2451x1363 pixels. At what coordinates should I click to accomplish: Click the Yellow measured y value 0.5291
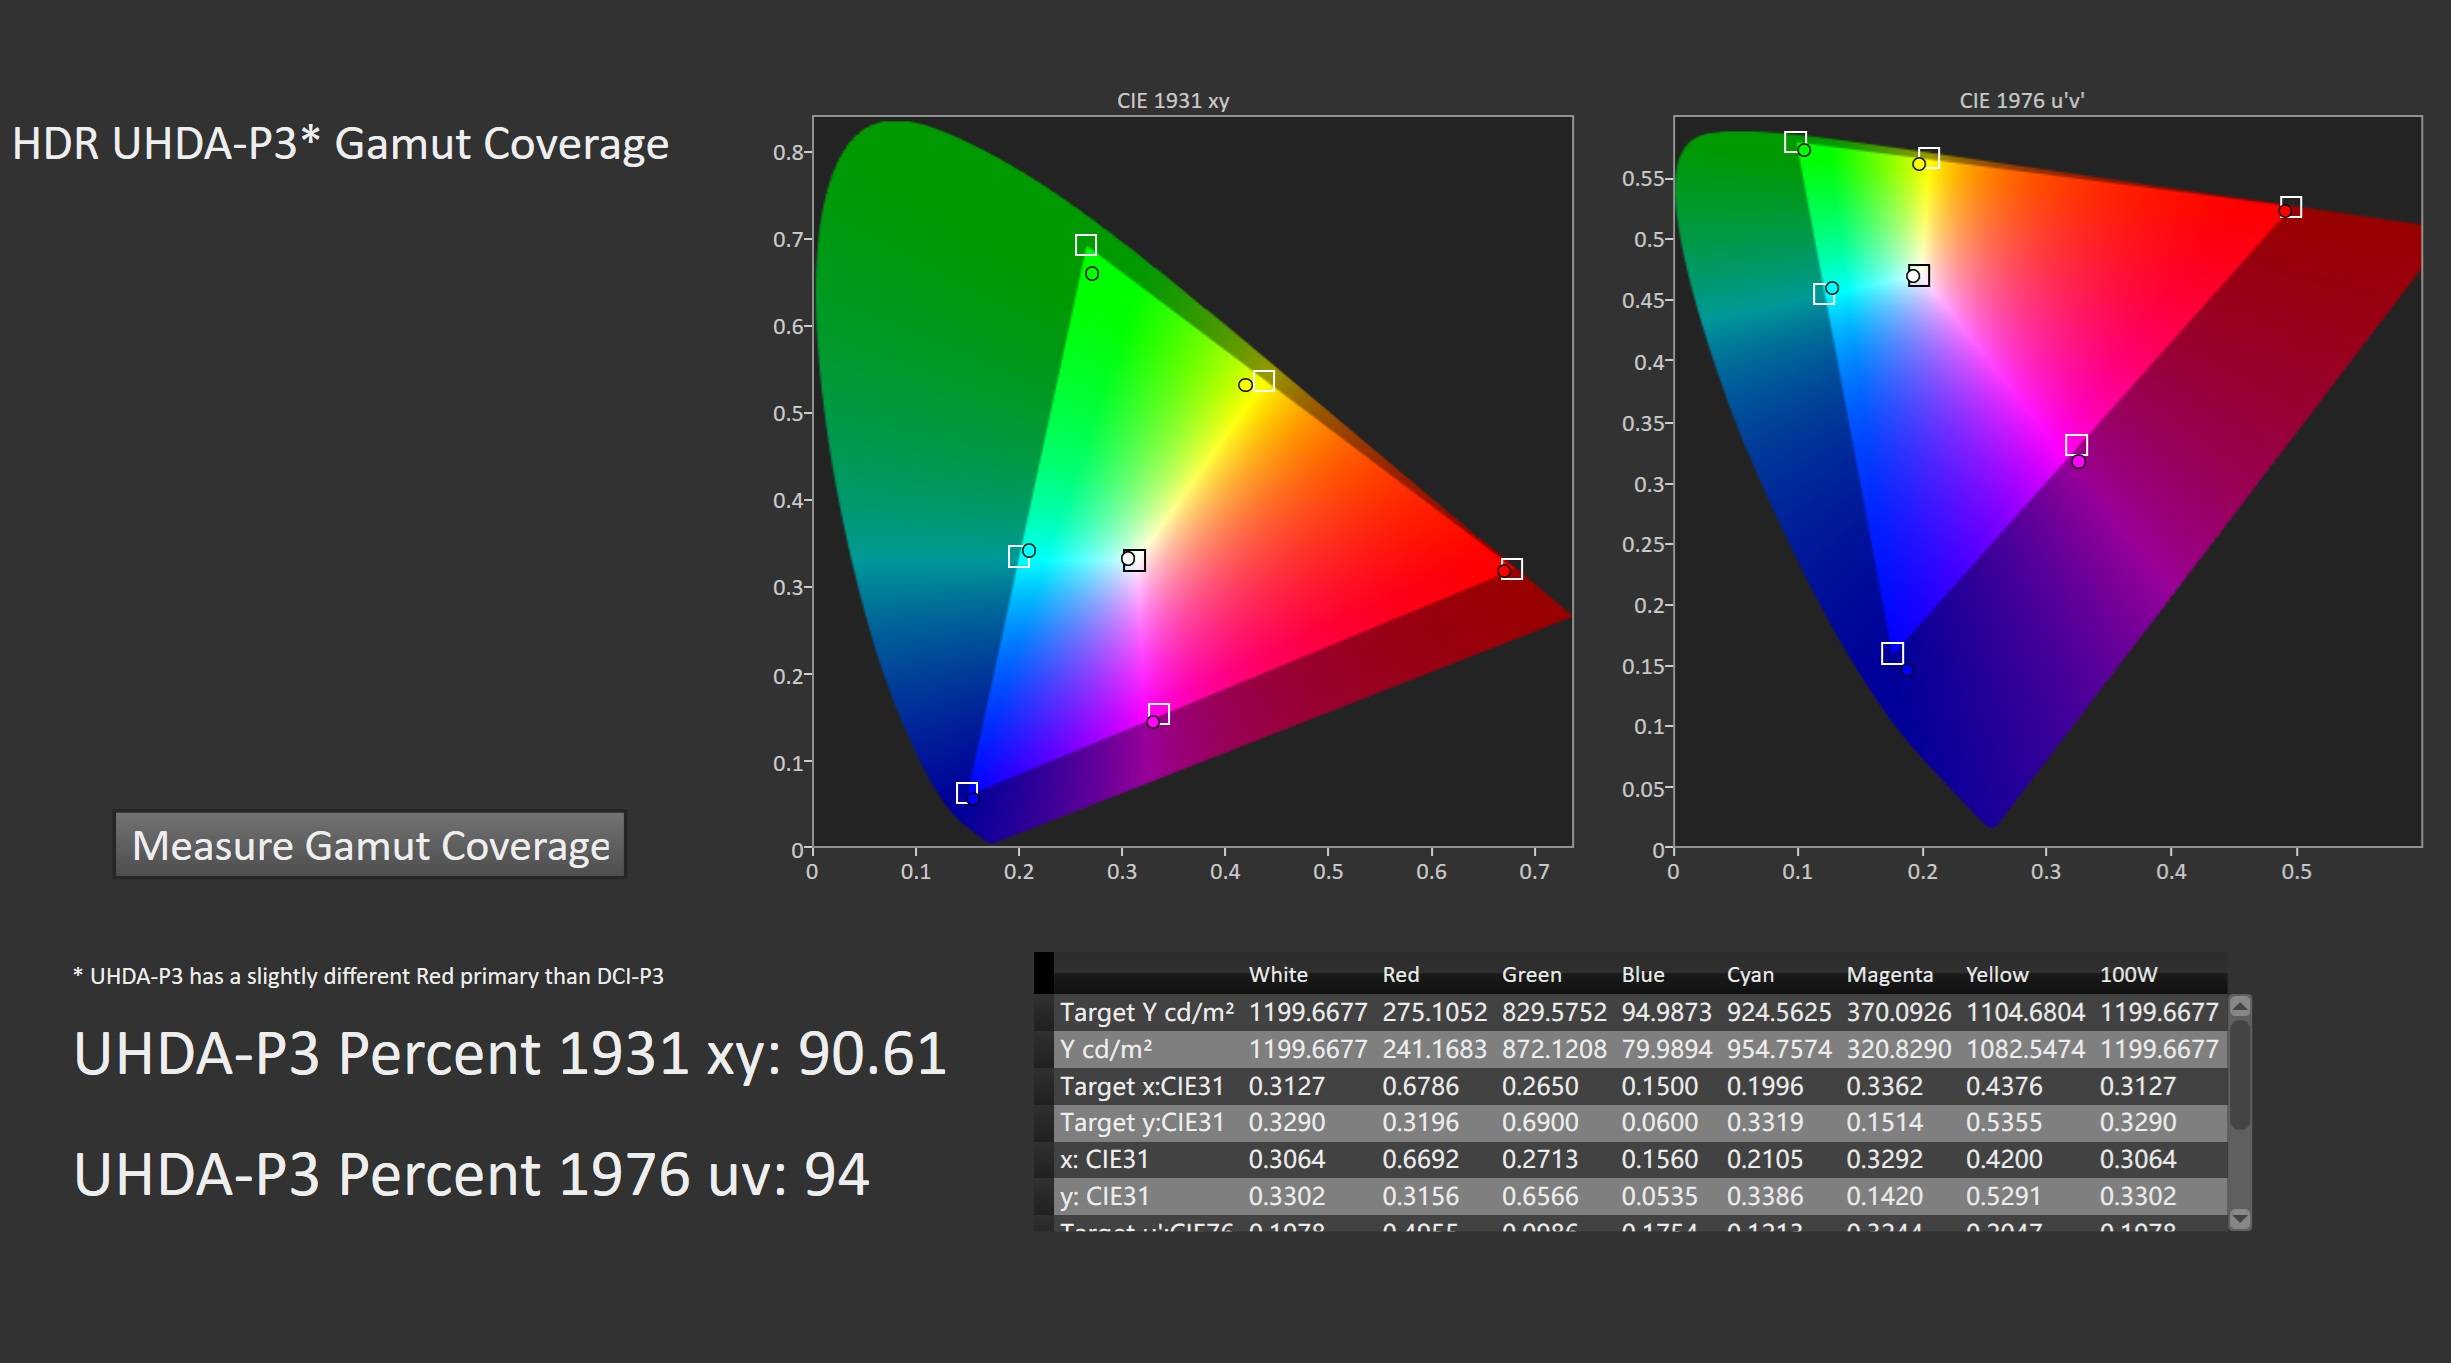(2003, 1196)
